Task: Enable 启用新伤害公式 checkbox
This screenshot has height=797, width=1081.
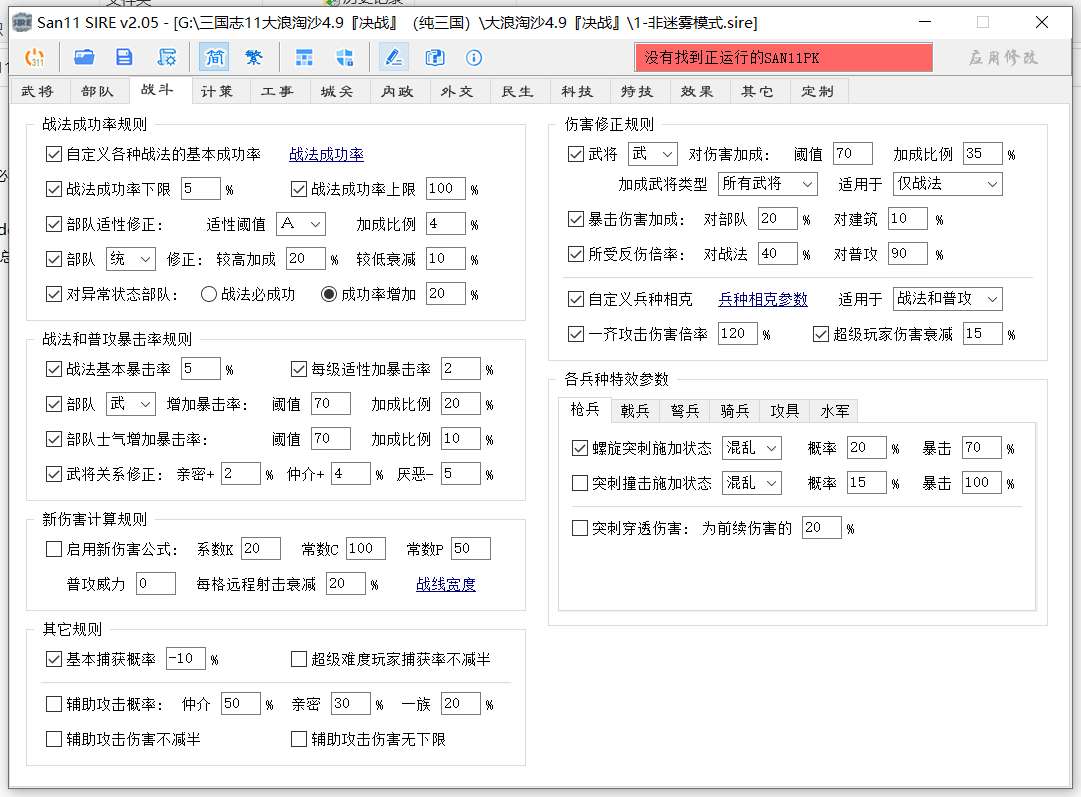Action: (x=54, y=549)
